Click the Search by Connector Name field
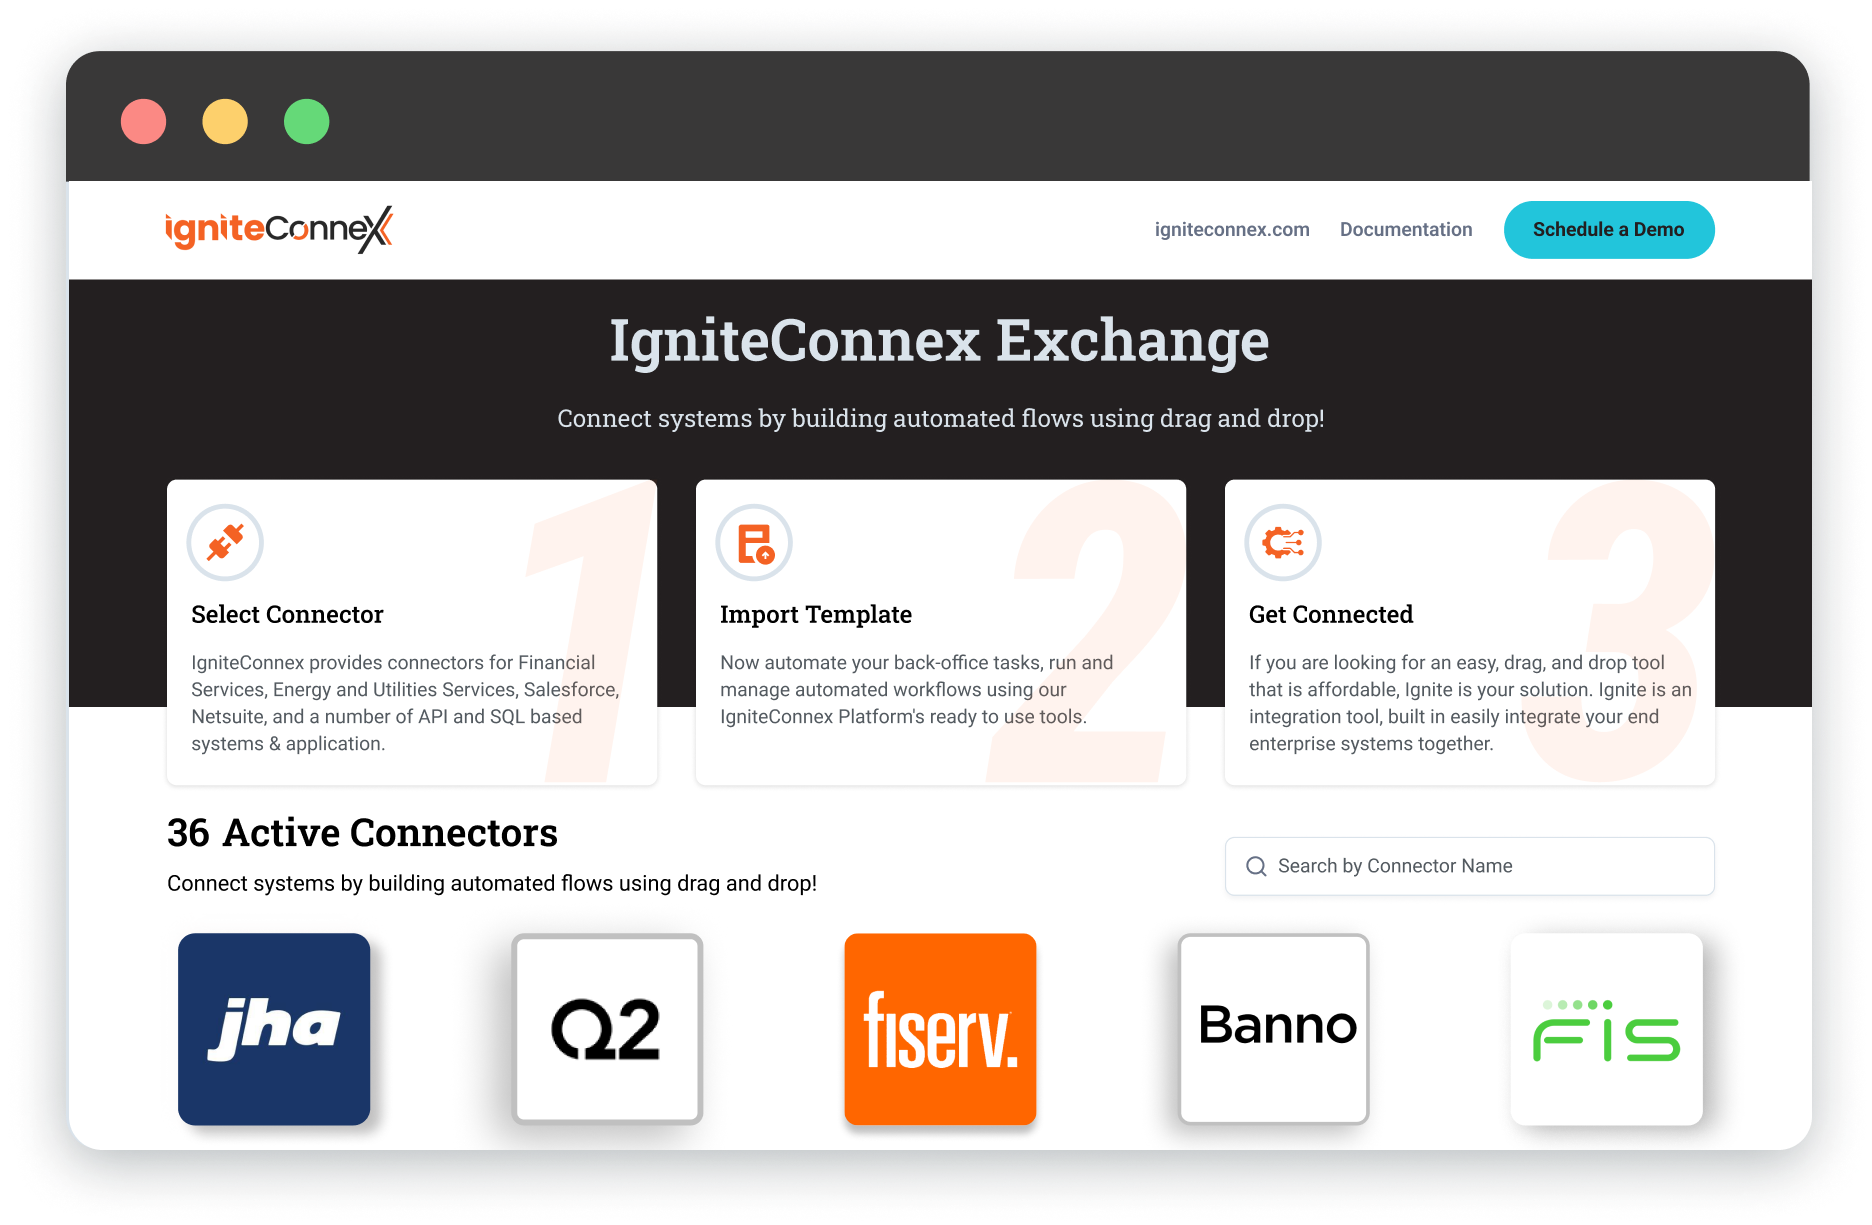Viewport: 1872px width, 1225px height. 1469,866
